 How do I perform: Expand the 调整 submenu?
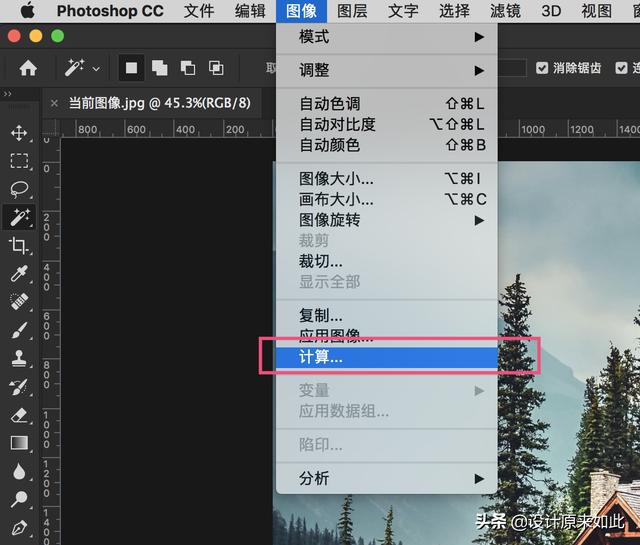point(387,70)
